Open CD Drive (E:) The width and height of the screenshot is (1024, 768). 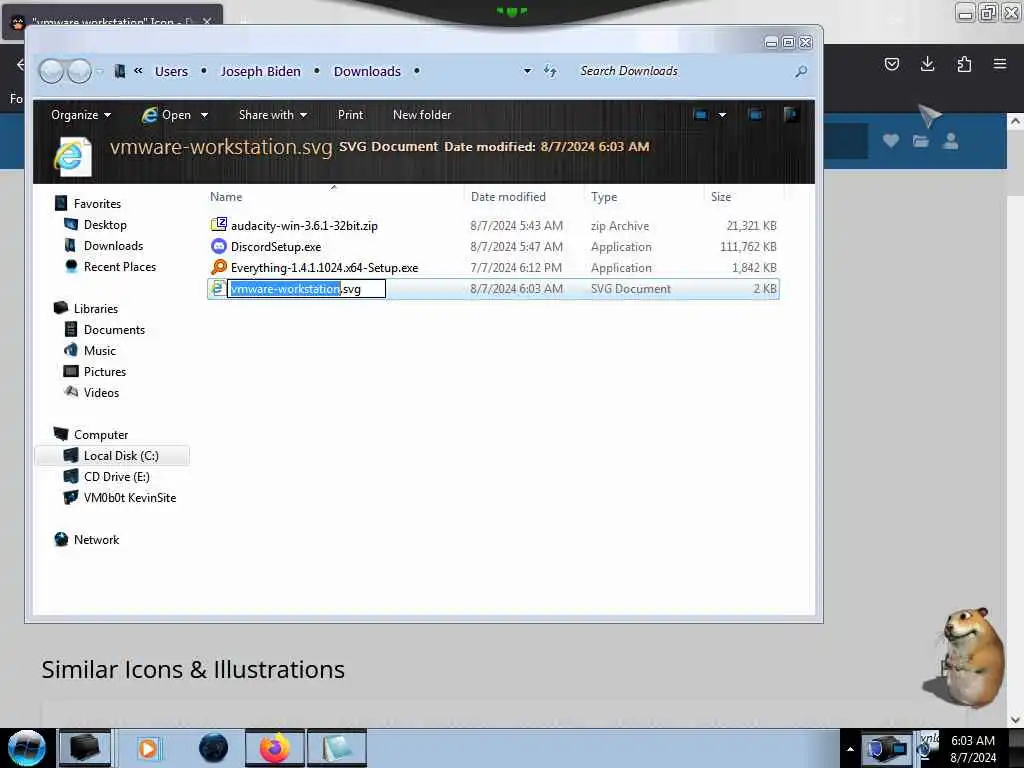pyautogui.click(x=116, y=477)
